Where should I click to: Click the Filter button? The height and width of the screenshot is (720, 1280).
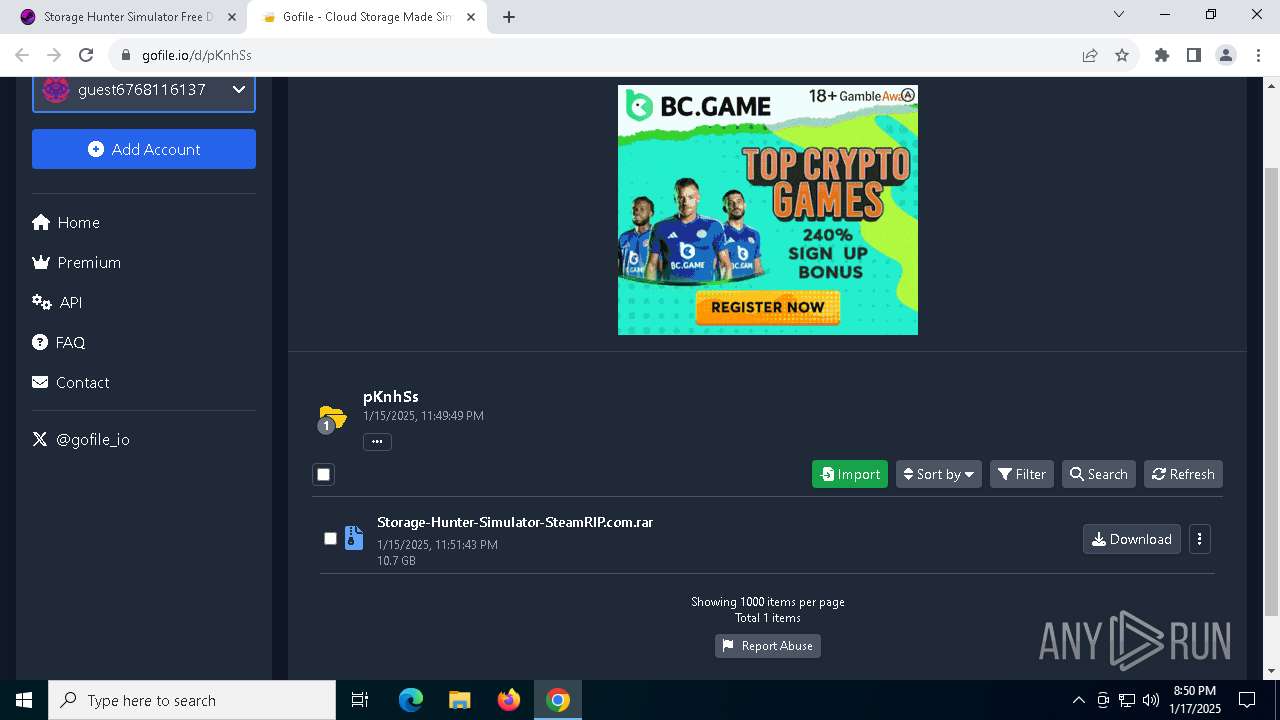(1022, 474)
